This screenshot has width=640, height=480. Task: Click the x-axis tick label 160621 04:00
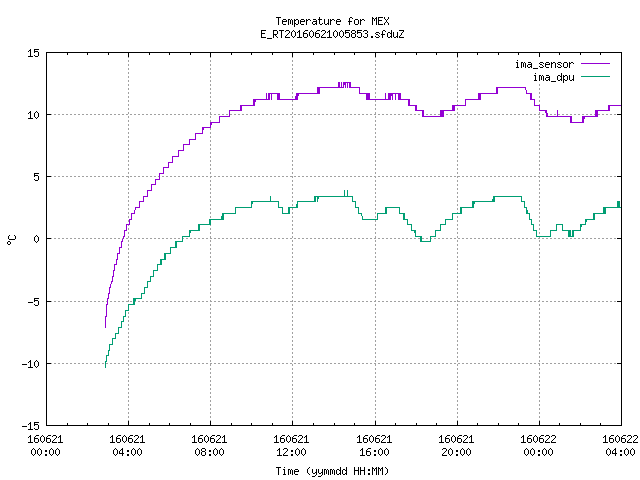[x=127, y=446]
